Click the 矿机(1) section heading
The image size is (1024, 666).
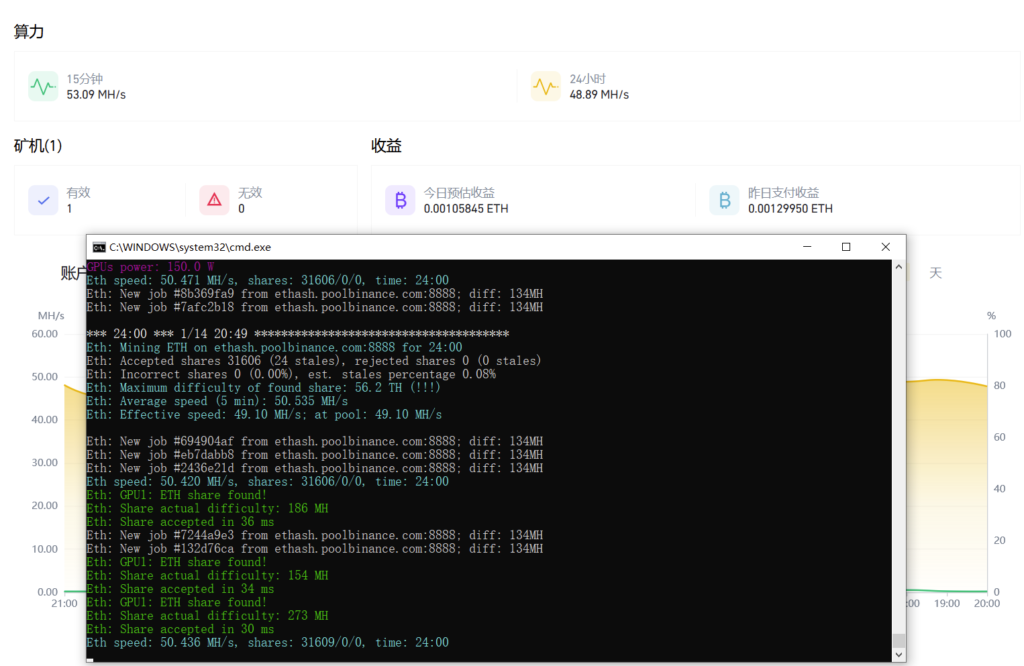pyautogui.click(x=38, y=146)
